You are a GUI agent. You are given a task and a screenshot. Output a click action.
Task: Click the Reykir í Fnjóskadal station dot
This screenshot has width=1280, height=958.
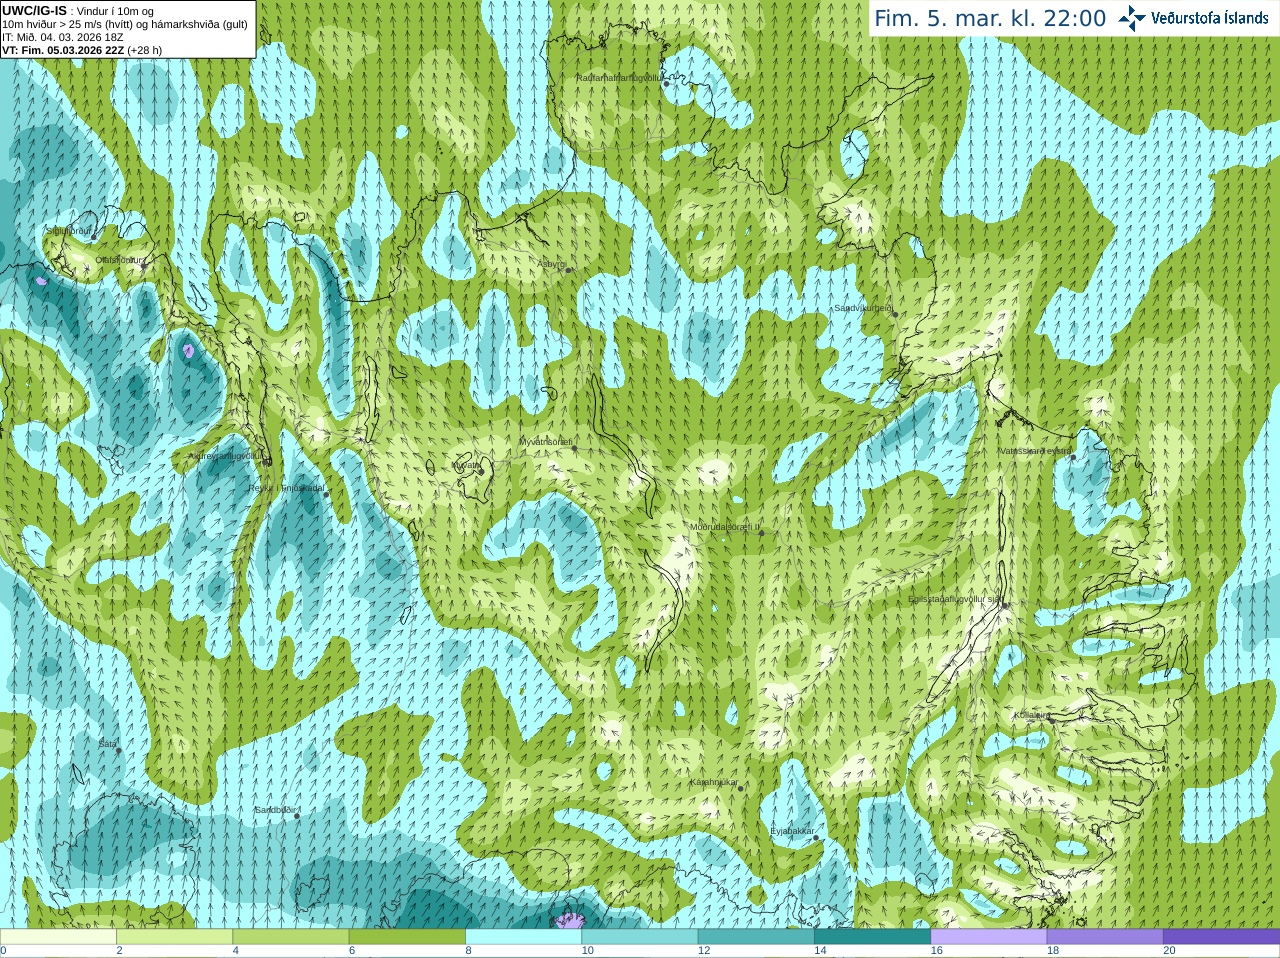(325, 494)
